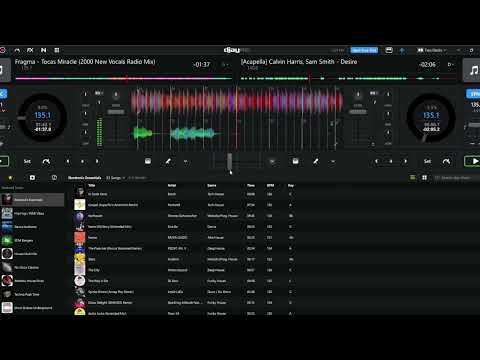Click the right deck jog wheel showing 135.1

[x=431, y=118]
